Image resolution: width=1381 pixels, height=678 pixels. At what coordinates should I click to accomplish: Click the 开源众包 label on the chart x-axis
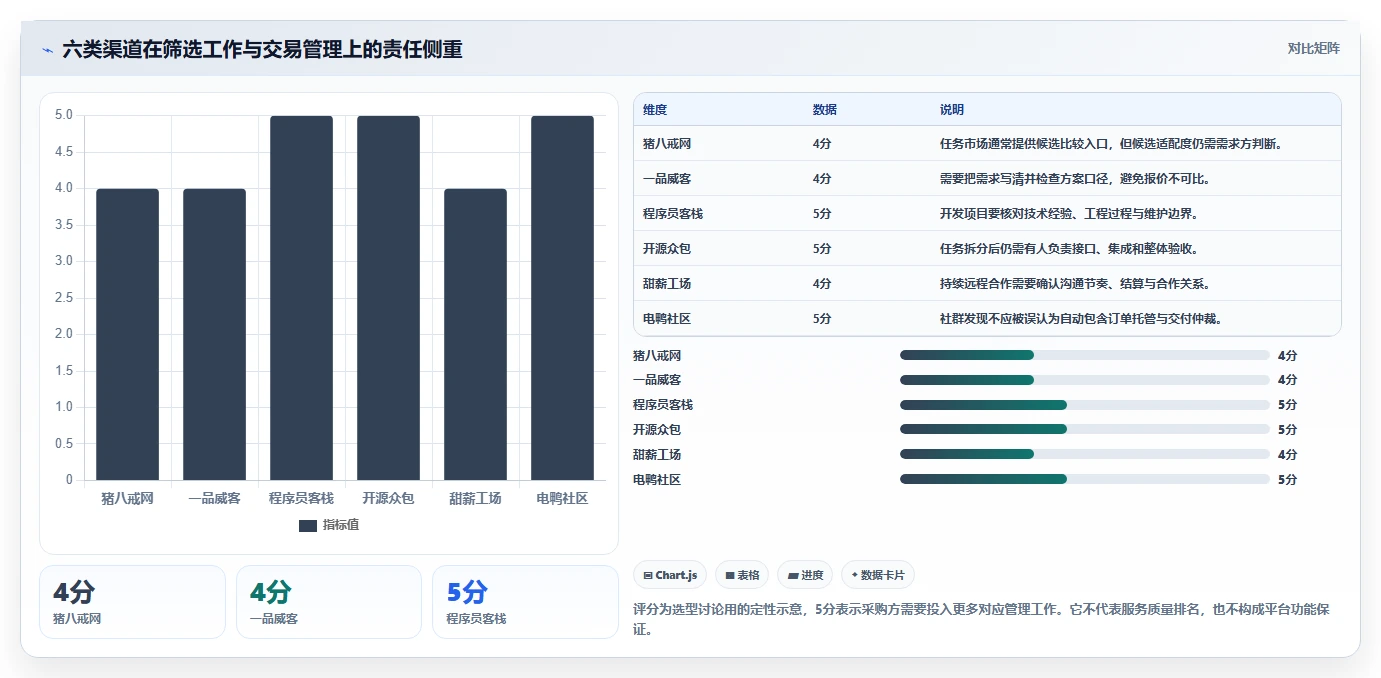[x=388, y=498]
